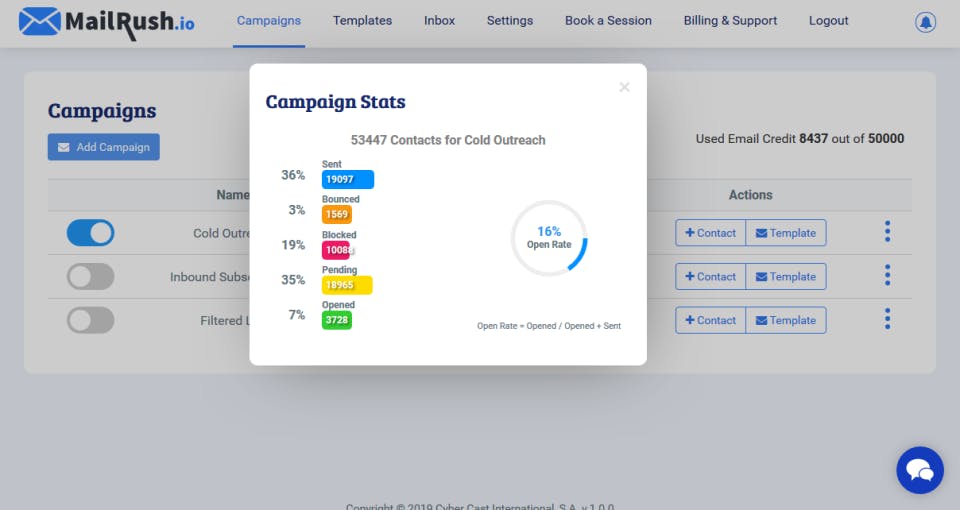Click the MailRush.io envelope logo
The height and width of the screenshot is (510, 960).
(x=40, y=21)
